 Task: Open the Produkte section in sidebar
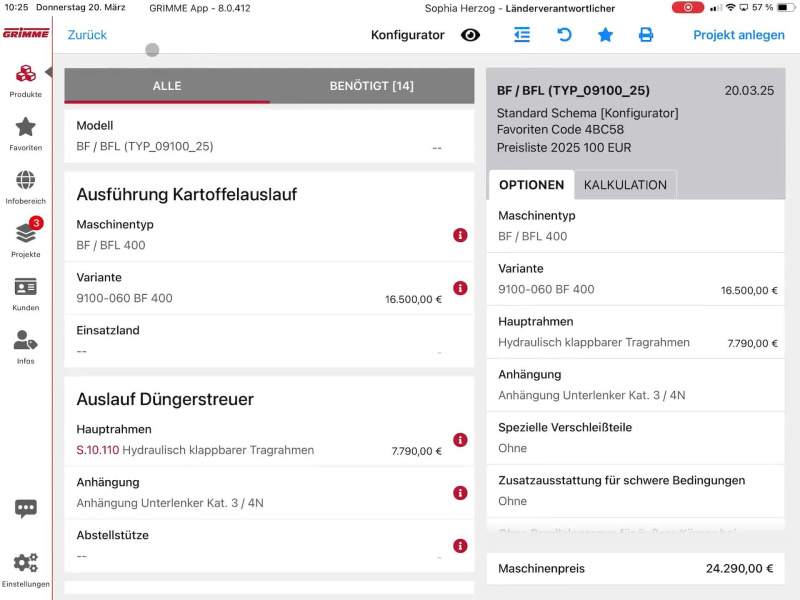[x=26, y=81]
